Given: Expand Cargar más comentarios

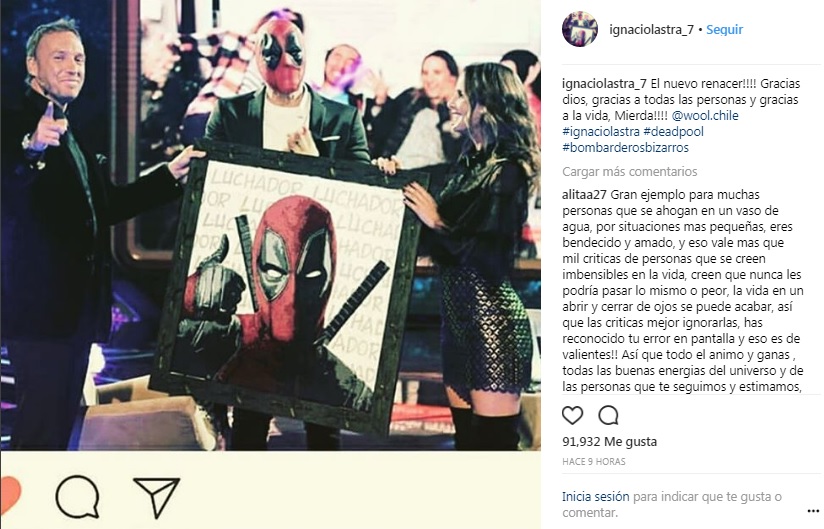Looking at the screenshot, I should (630, 172).
